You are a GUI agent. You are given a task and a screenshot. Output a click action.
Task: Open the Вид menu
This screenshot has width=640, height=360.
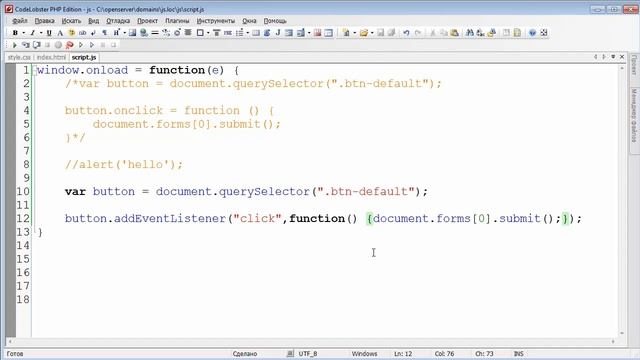93,21
